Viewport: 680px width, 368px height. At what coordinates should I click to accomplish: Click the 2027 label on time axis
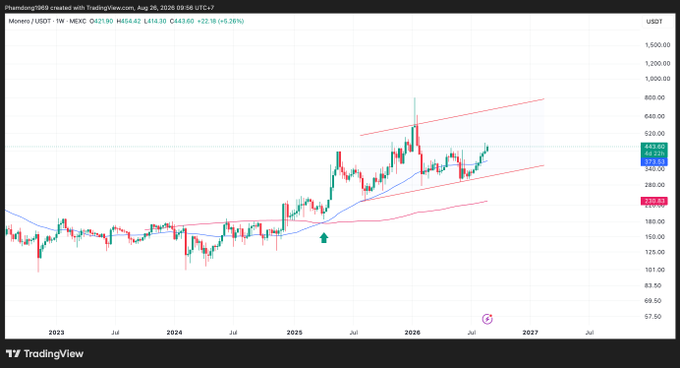[530, 332]
